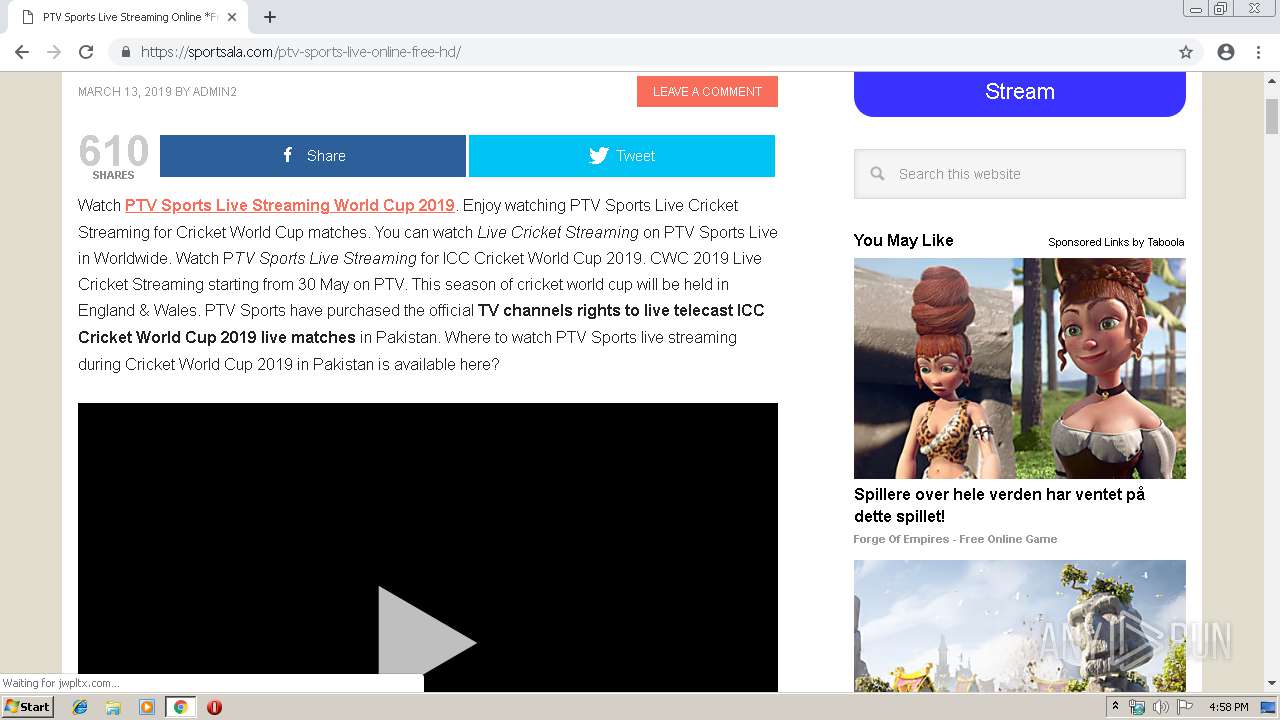
Task: Click the vertical scrollbar thumb
Action: [1271, 116]
